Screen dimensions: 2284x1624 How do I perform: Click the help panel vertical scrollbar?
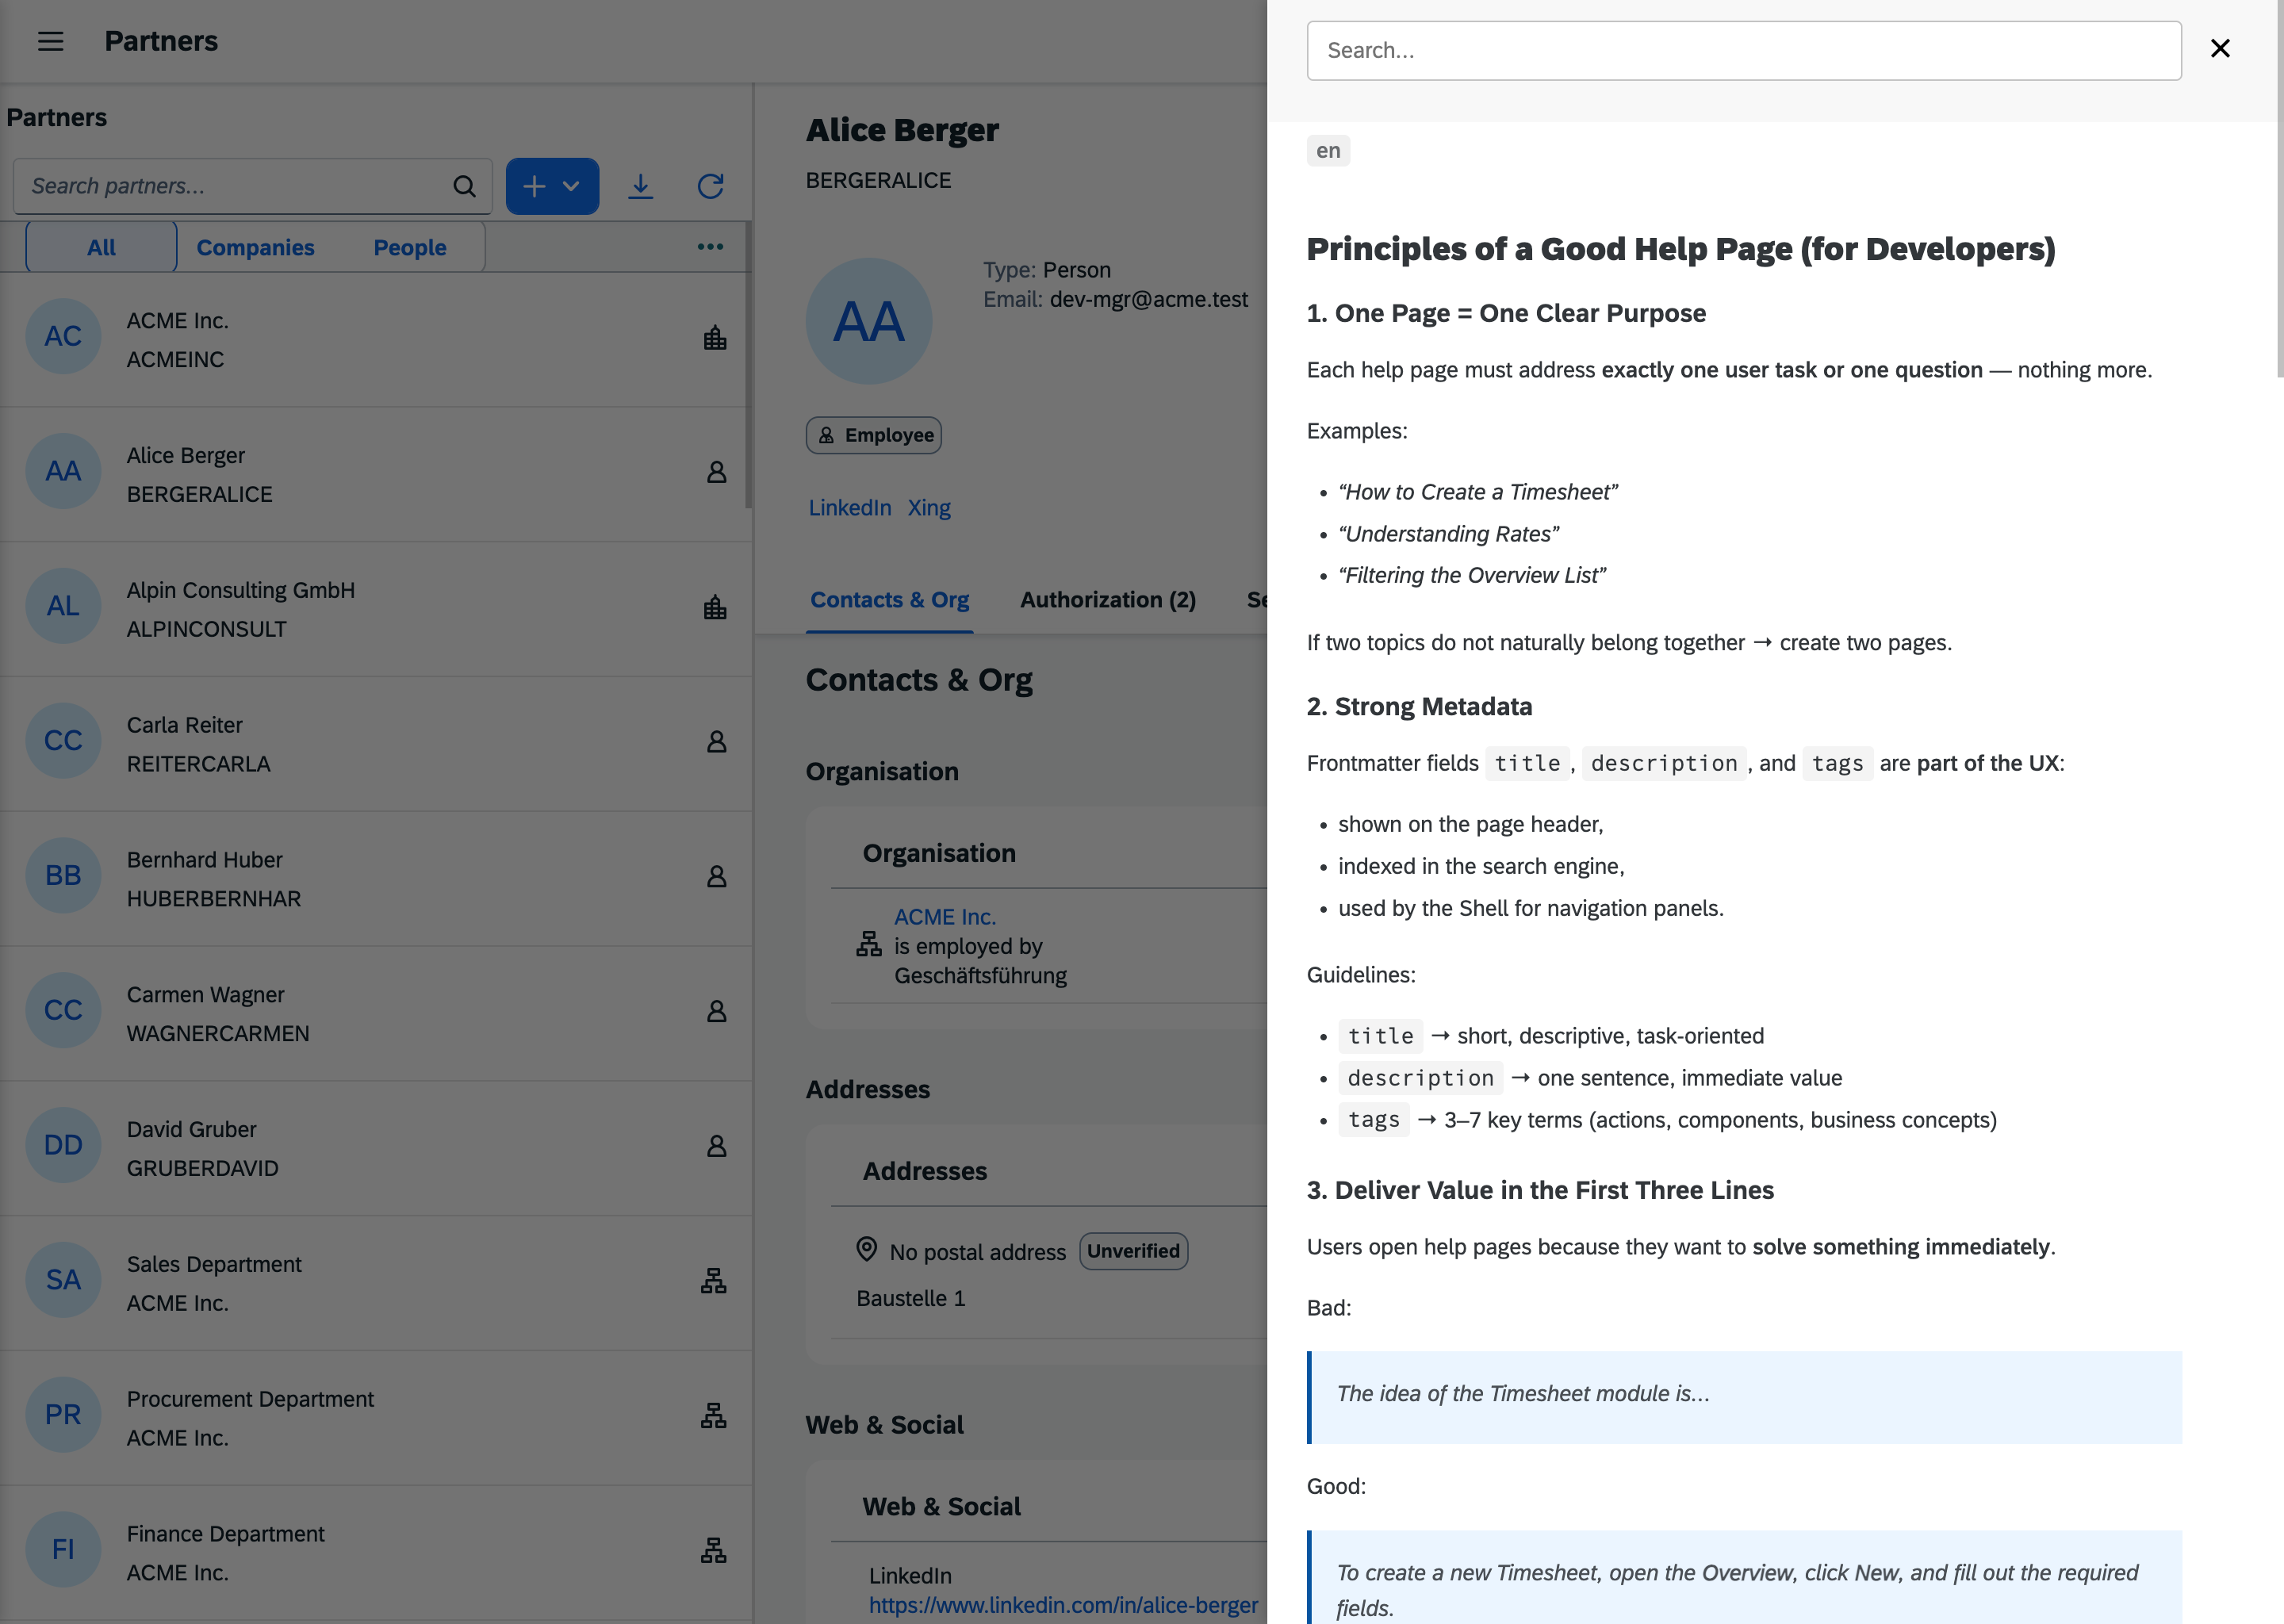pos(2279,189)
